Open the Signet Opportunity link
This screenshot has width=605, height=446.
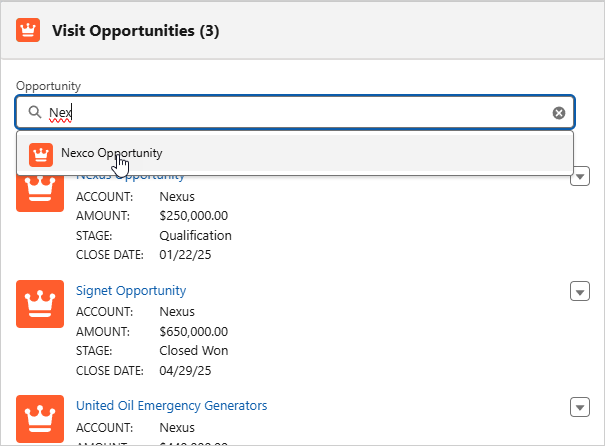pos(131,291)
